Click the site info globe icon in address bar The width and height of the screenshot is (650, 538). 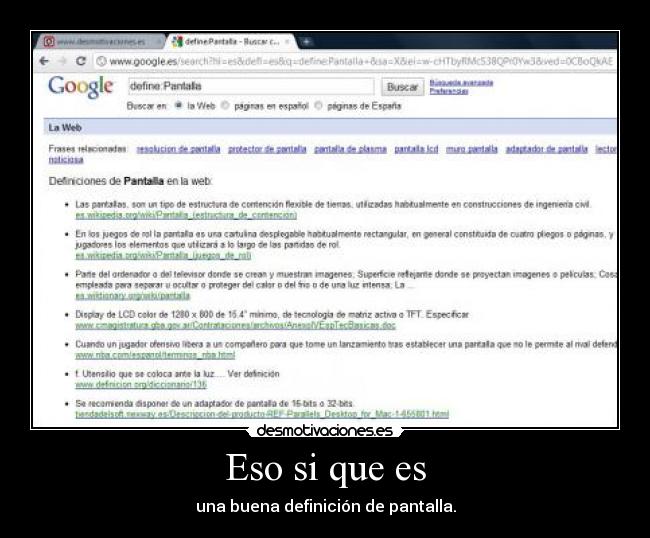(x=101, y=61)
